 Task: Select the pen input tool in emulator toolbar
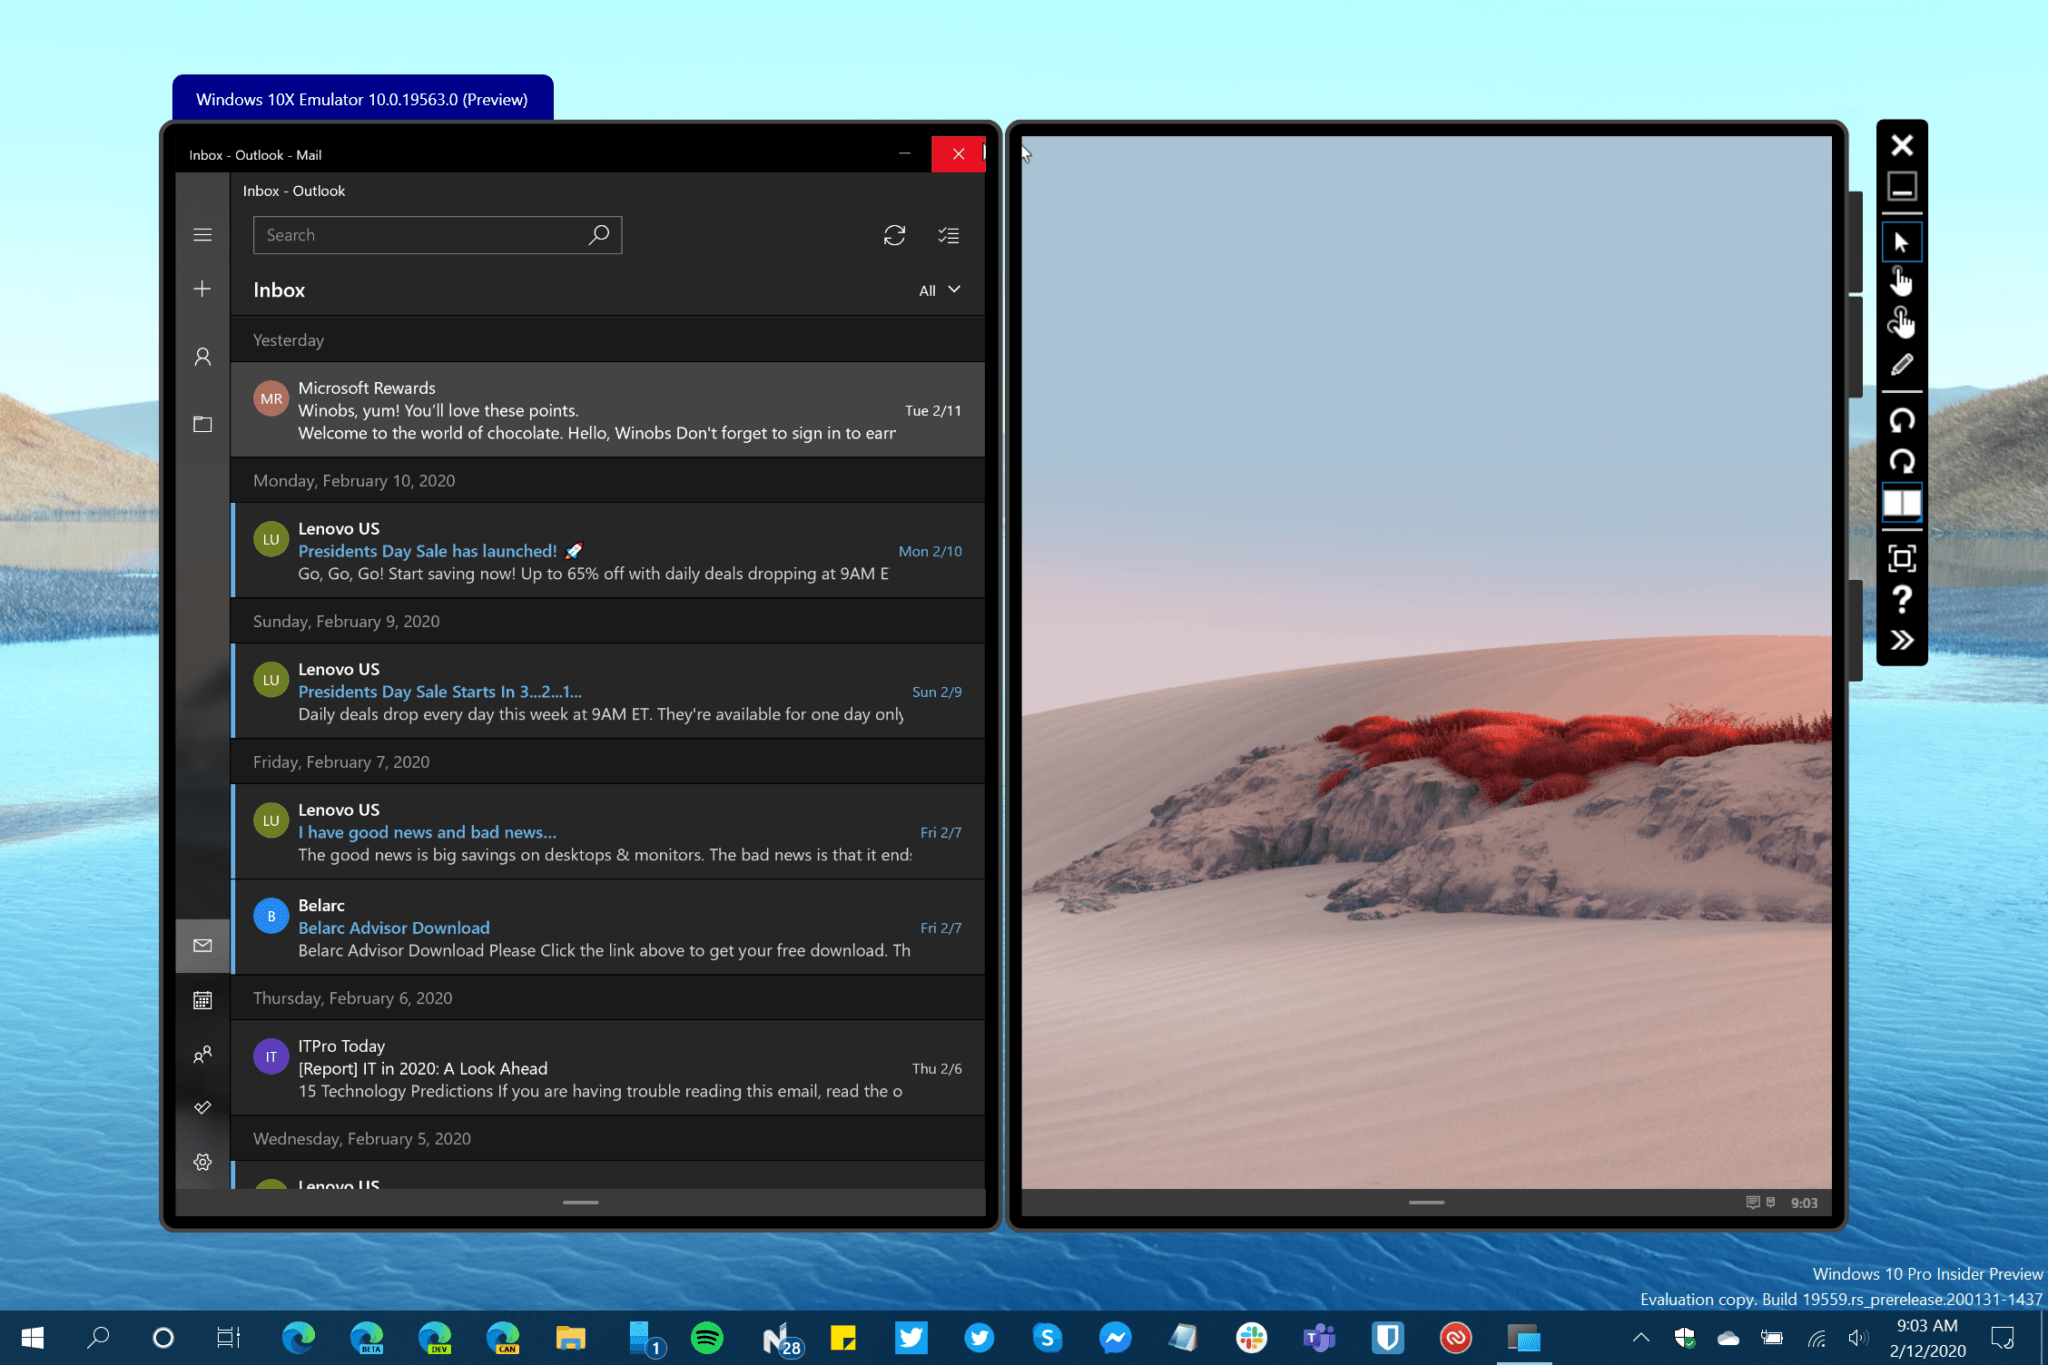(1901, 364)
